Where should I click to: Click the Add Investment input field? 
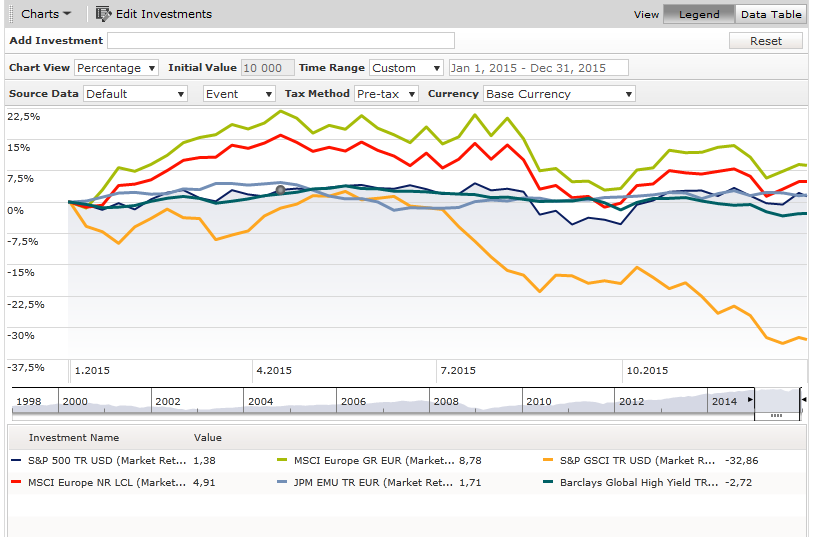coord(281,40)
